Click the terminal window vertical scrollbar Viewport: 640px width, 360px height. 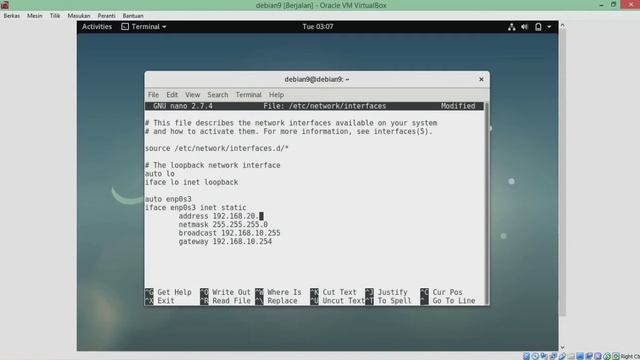tap(487, 203)
